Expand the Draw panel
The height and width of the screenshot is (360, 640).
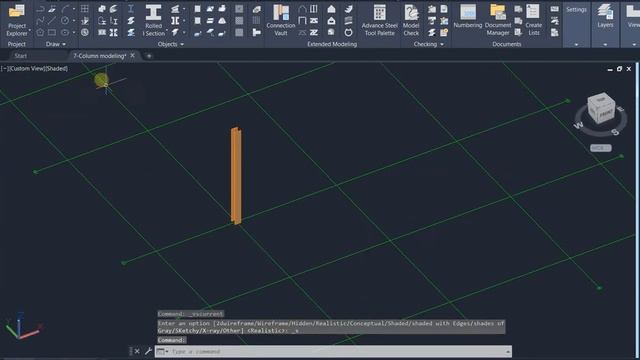(56, 44)
